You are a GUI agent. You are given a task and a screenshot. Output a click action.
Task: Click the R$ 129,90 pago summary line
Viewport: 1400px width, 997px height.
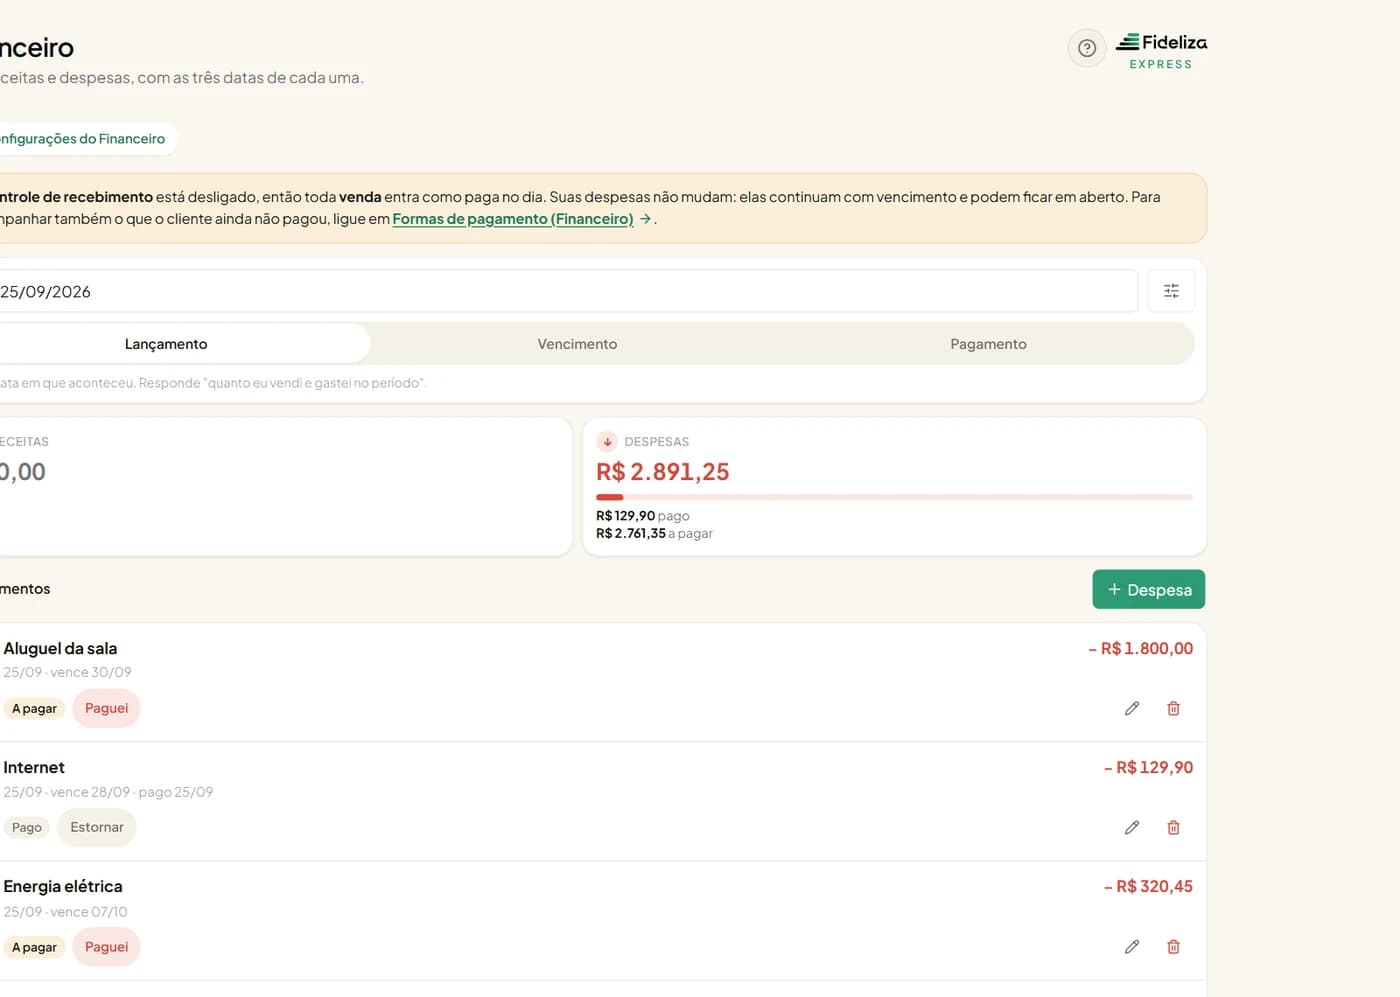coord(643,516)
